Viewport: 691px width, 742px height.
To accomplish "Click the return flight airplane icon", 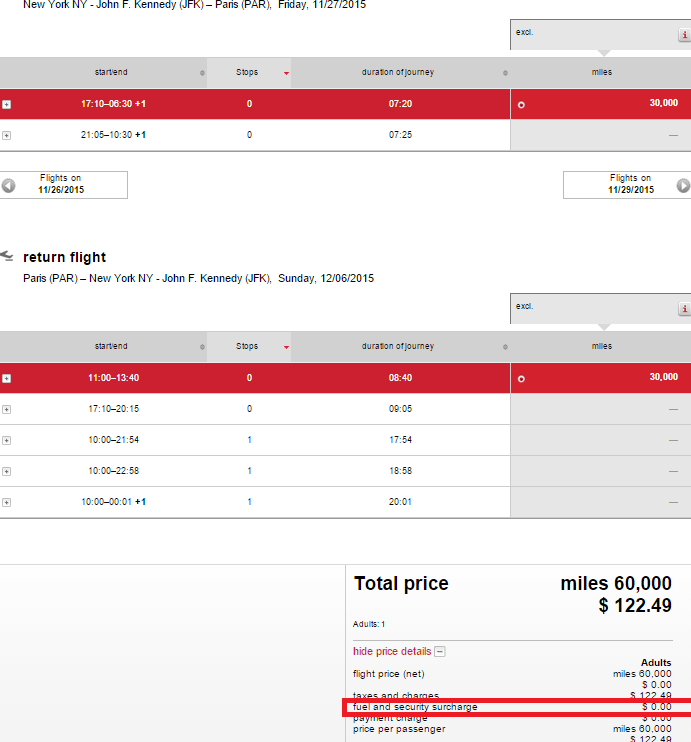I will 7,256.
